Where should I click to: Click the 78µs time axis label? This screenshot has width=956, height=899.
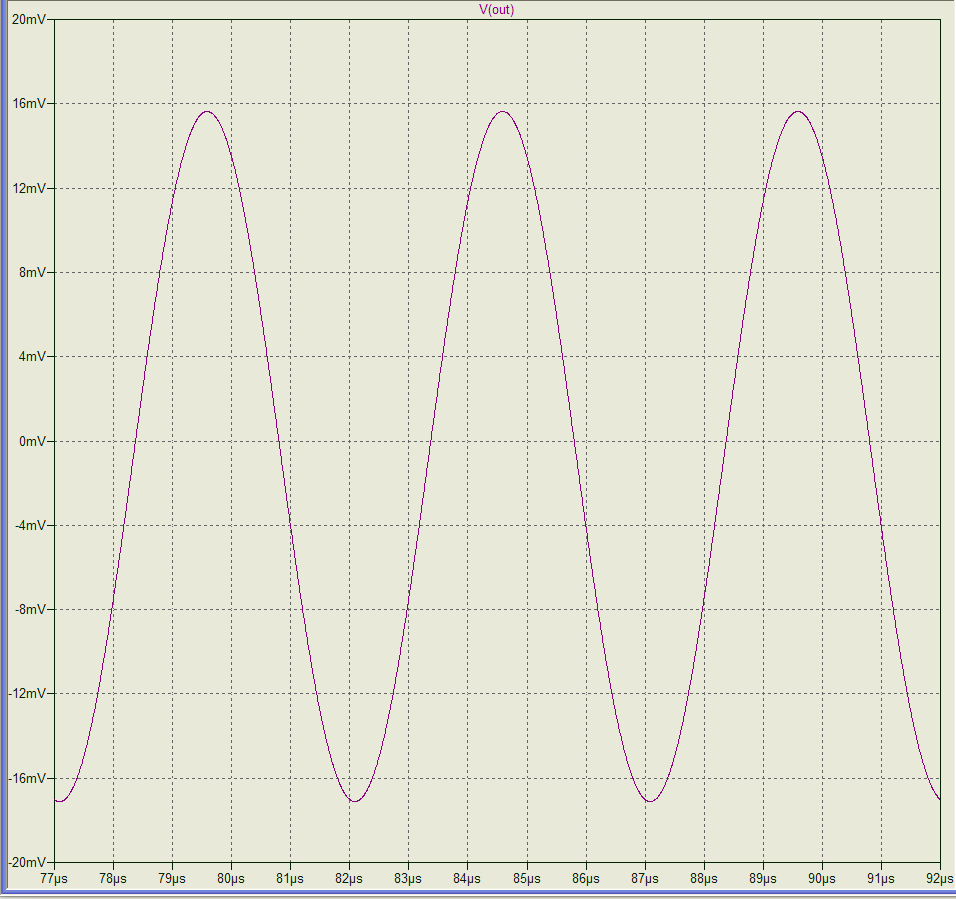coord(113,879)
